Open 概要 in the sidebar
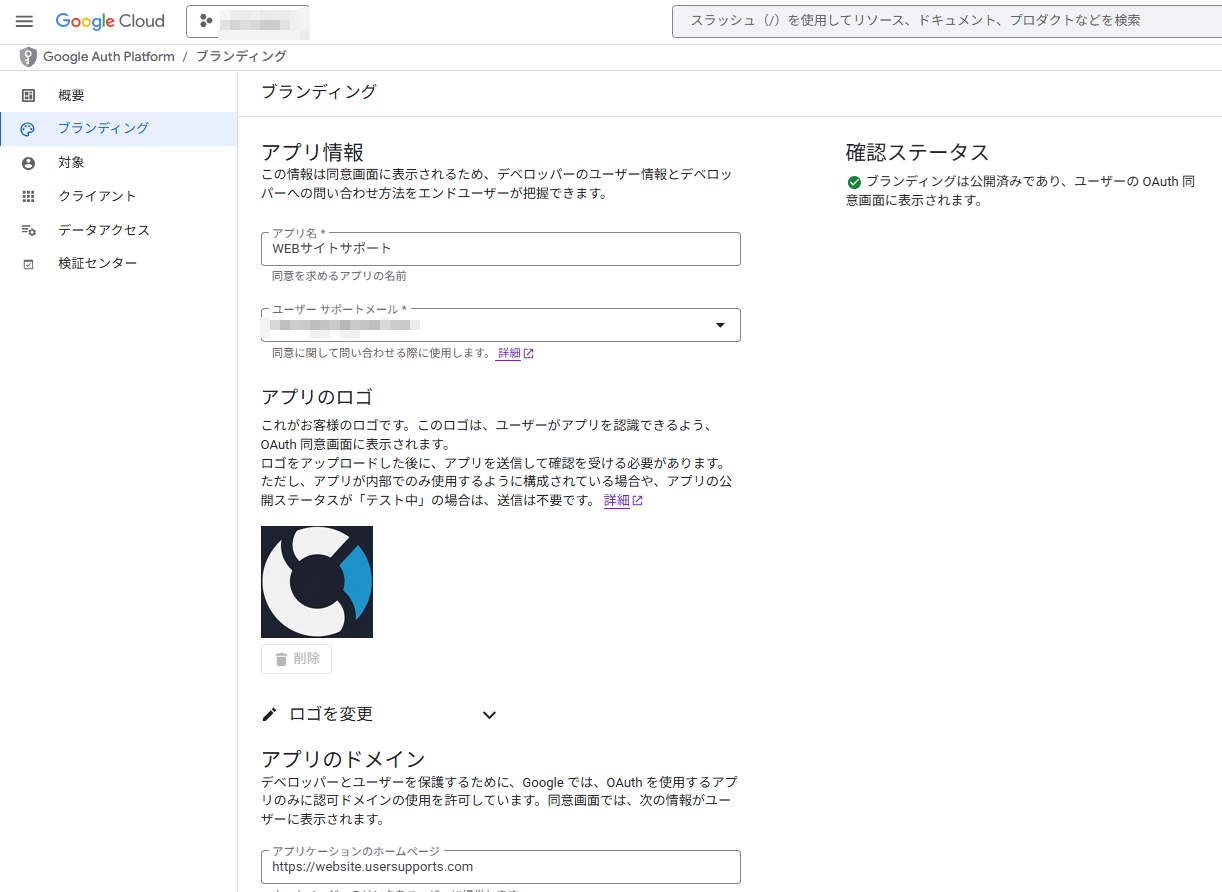Viewport: 1222px width, 892px height. click(119, 96)
